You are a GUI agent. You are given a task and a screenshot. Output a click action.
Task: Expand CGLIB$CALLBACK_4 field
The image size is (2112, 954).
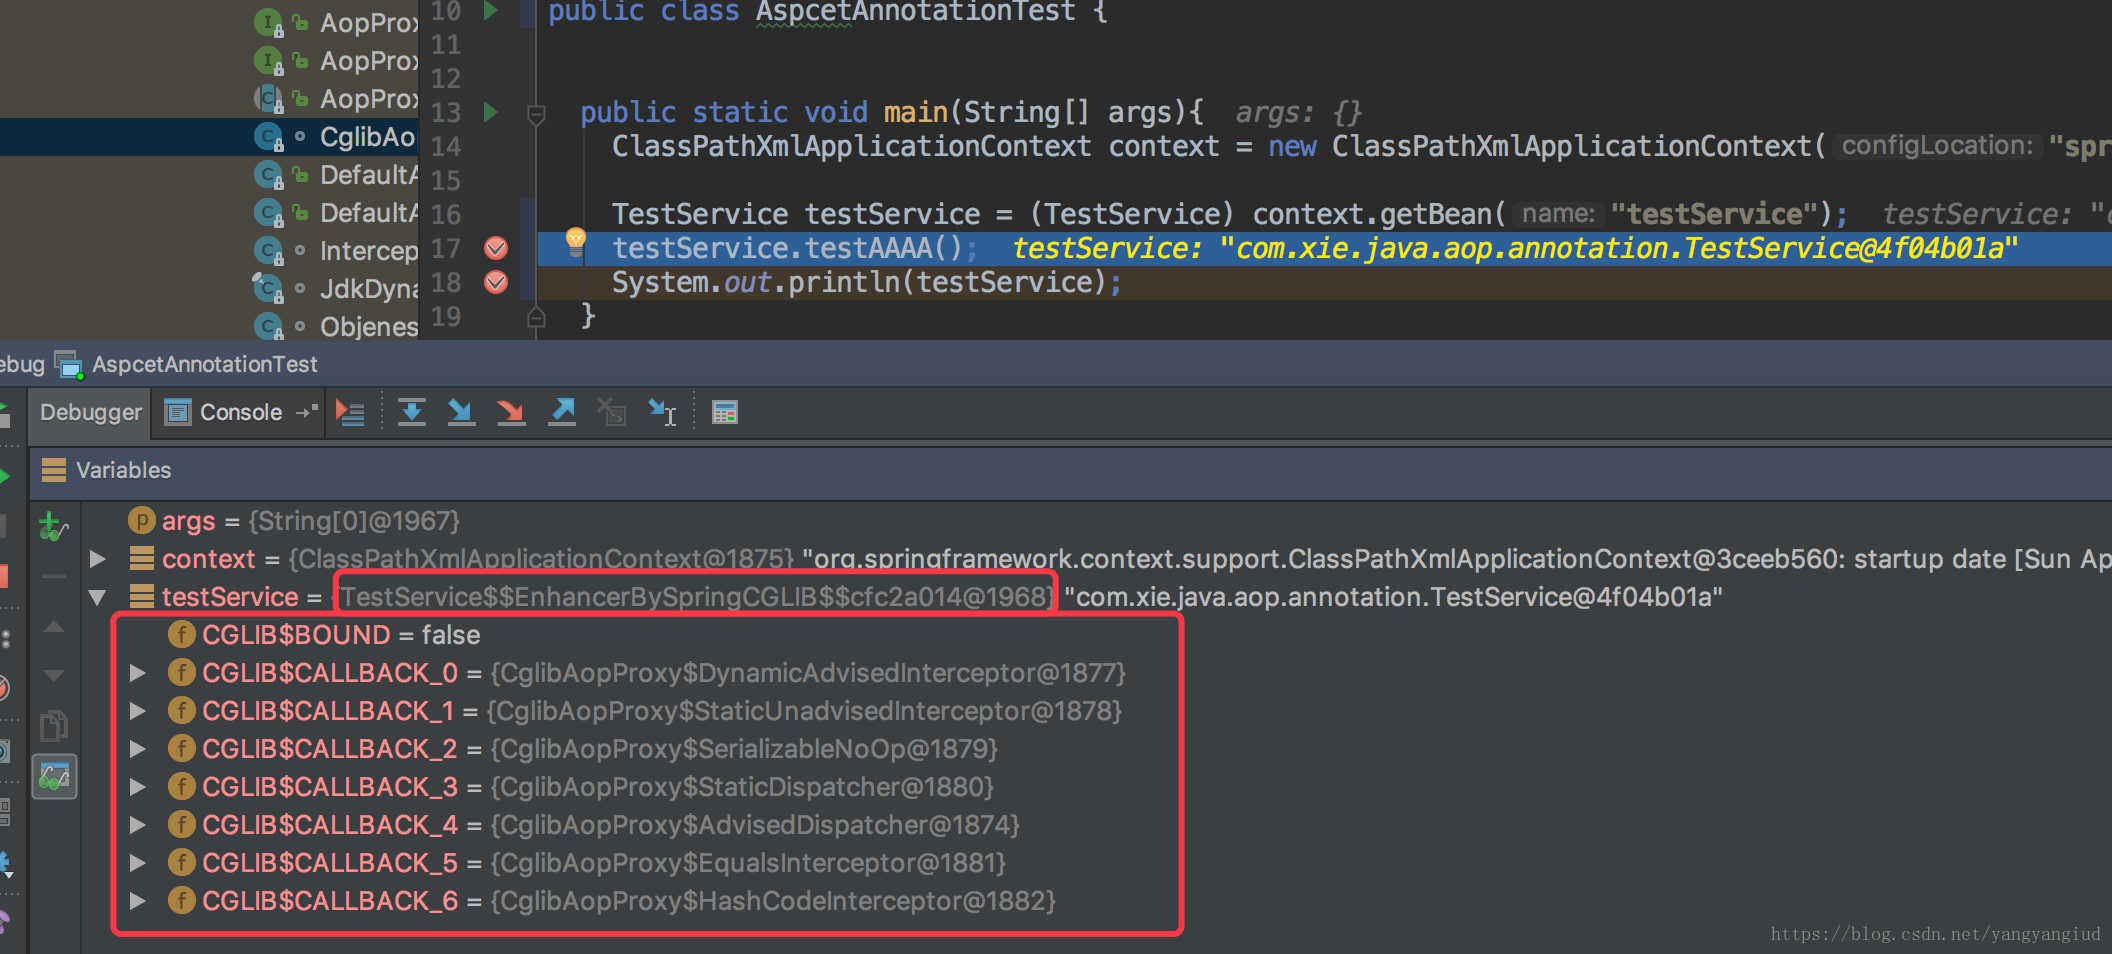point(138,825)
